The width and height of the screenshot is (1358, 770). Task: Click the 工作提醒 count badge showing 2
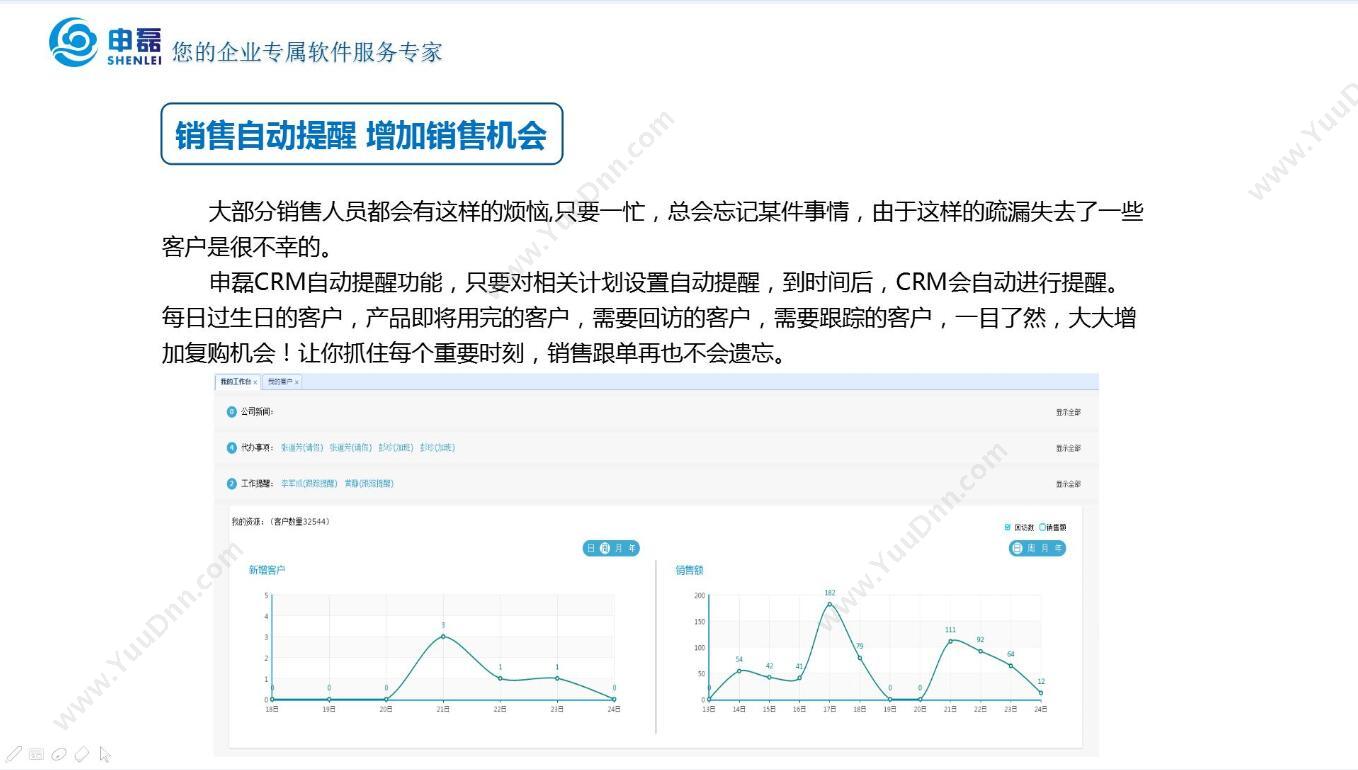(x=232, y=484)
